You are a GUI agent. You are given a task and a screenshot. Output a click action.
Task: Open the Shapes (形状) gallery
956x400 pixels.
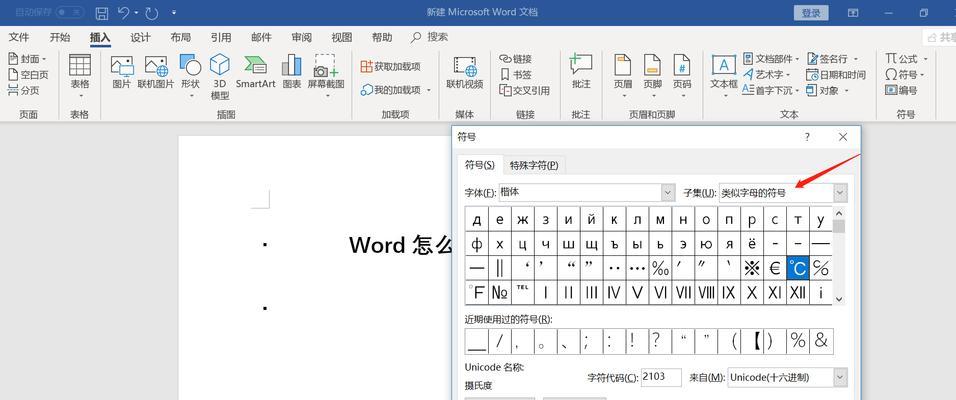190,76
